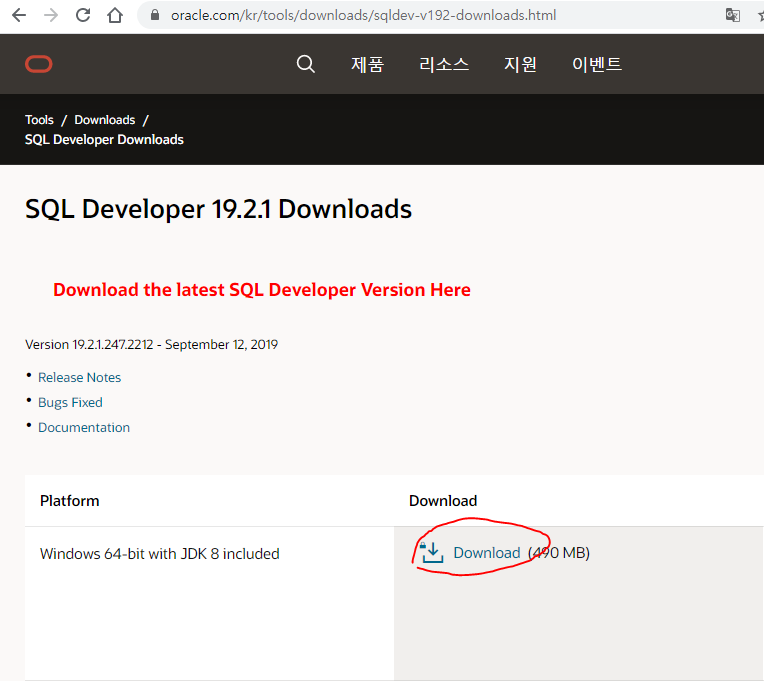Open the translate page icon
This screenshot has width=764, height=681.
pyautogui.click(x=732, y=15)
